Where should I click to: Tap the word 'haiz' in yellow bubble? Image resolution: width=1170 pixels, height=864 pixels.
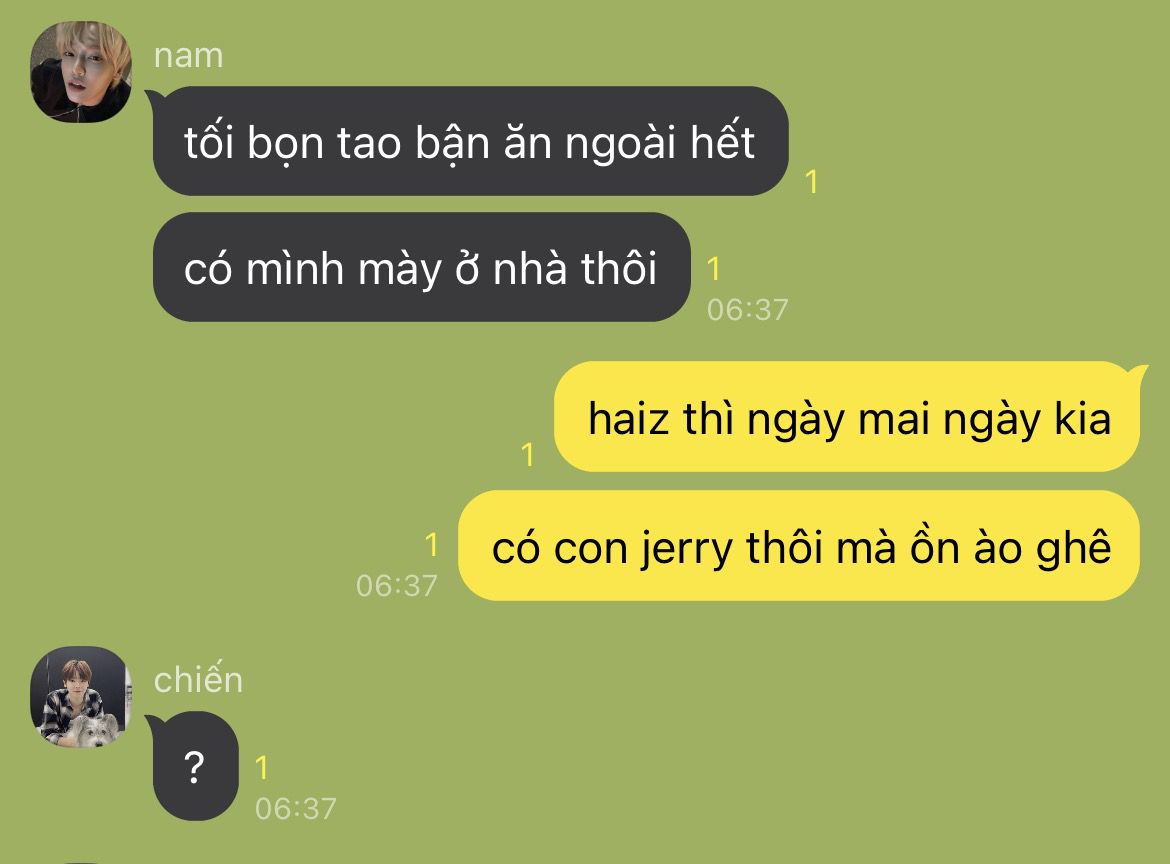click(628, 419)
